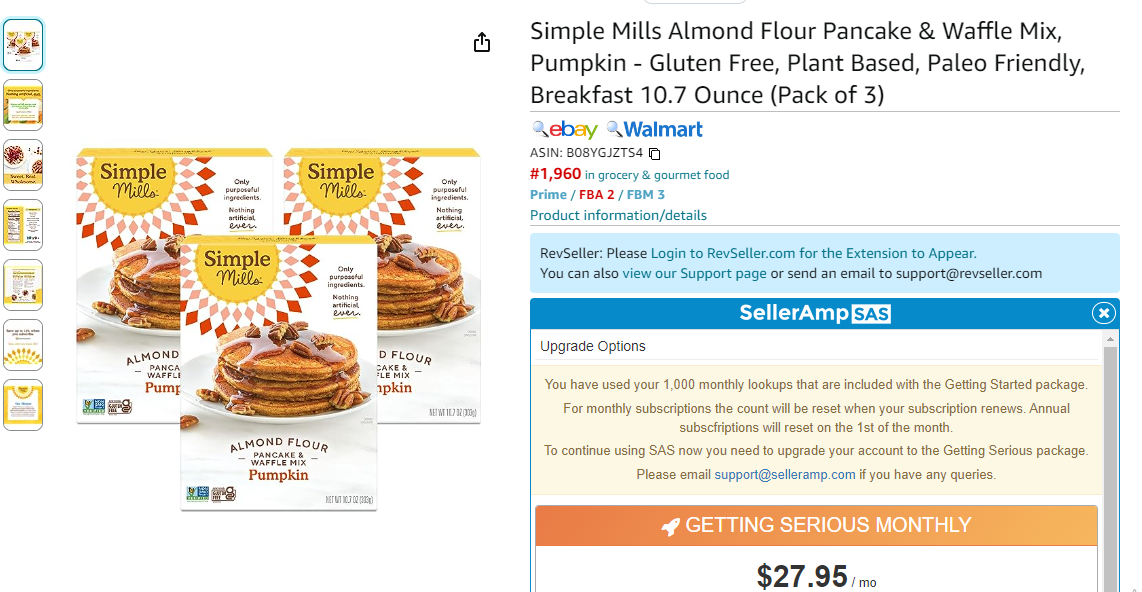
Task: Select the fifth product thumbnail
Action: coord(23,285)
